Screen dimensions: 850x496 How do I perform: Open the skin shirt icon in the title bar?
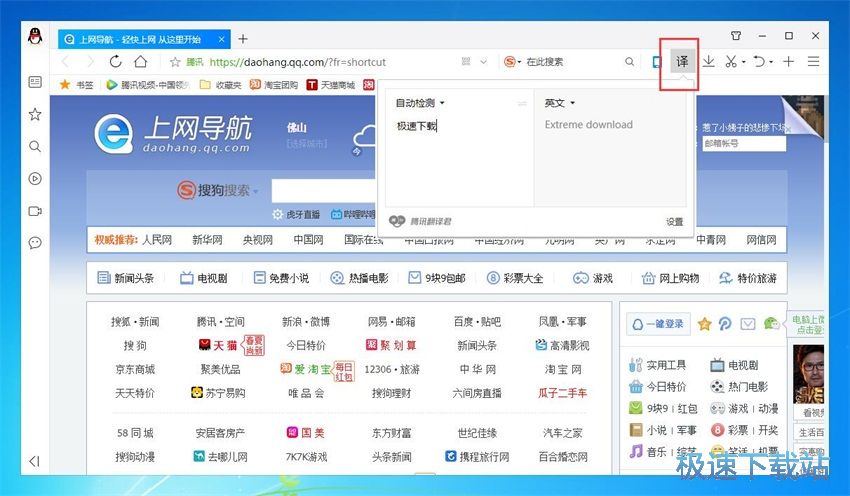tap(736, 36)
